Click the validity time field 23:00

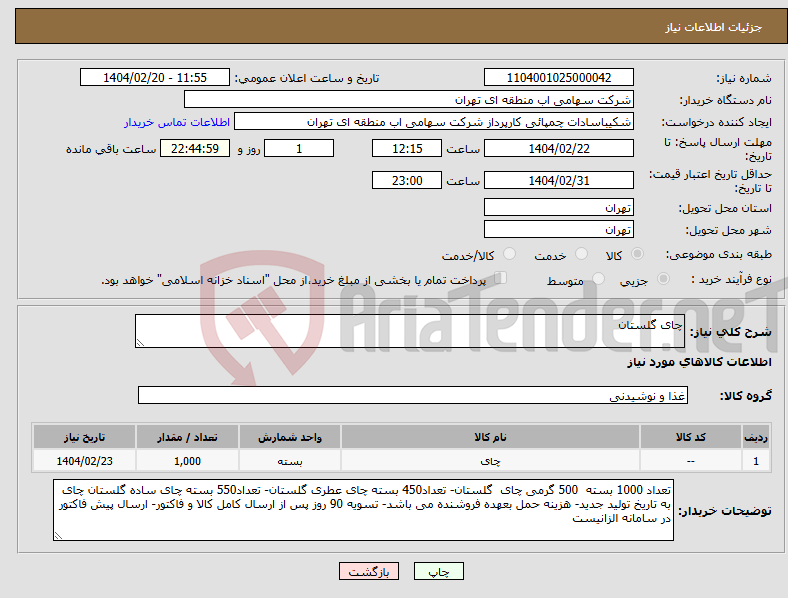coord(407,180)
